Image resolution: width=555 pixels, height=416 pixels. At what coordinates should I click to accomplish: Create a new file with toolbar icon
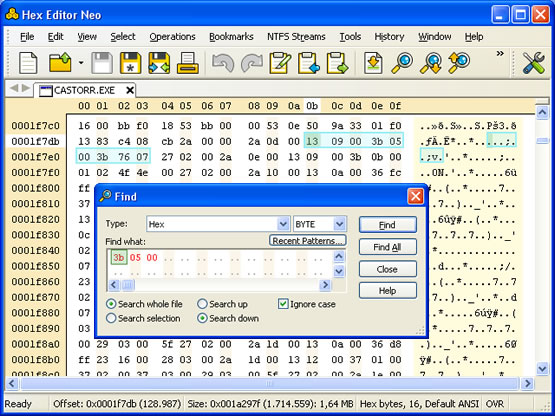28,63
